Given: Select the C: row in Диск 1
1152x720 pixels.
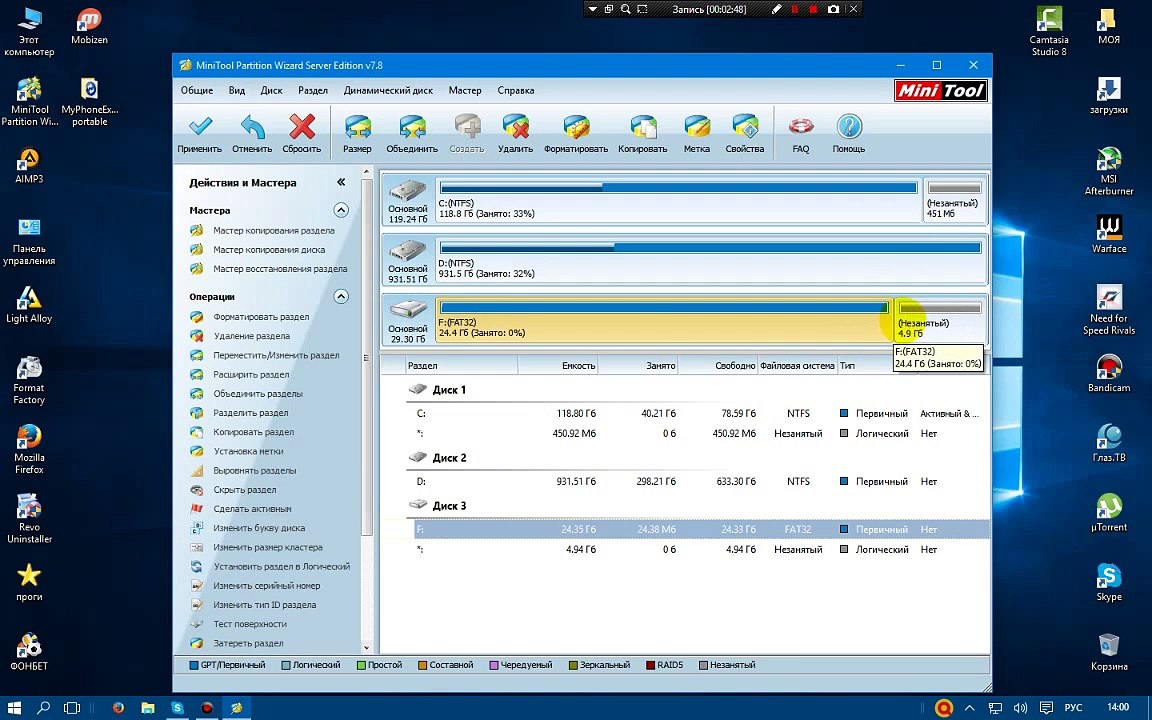Looking at the screenshot, I should point(696,414).
